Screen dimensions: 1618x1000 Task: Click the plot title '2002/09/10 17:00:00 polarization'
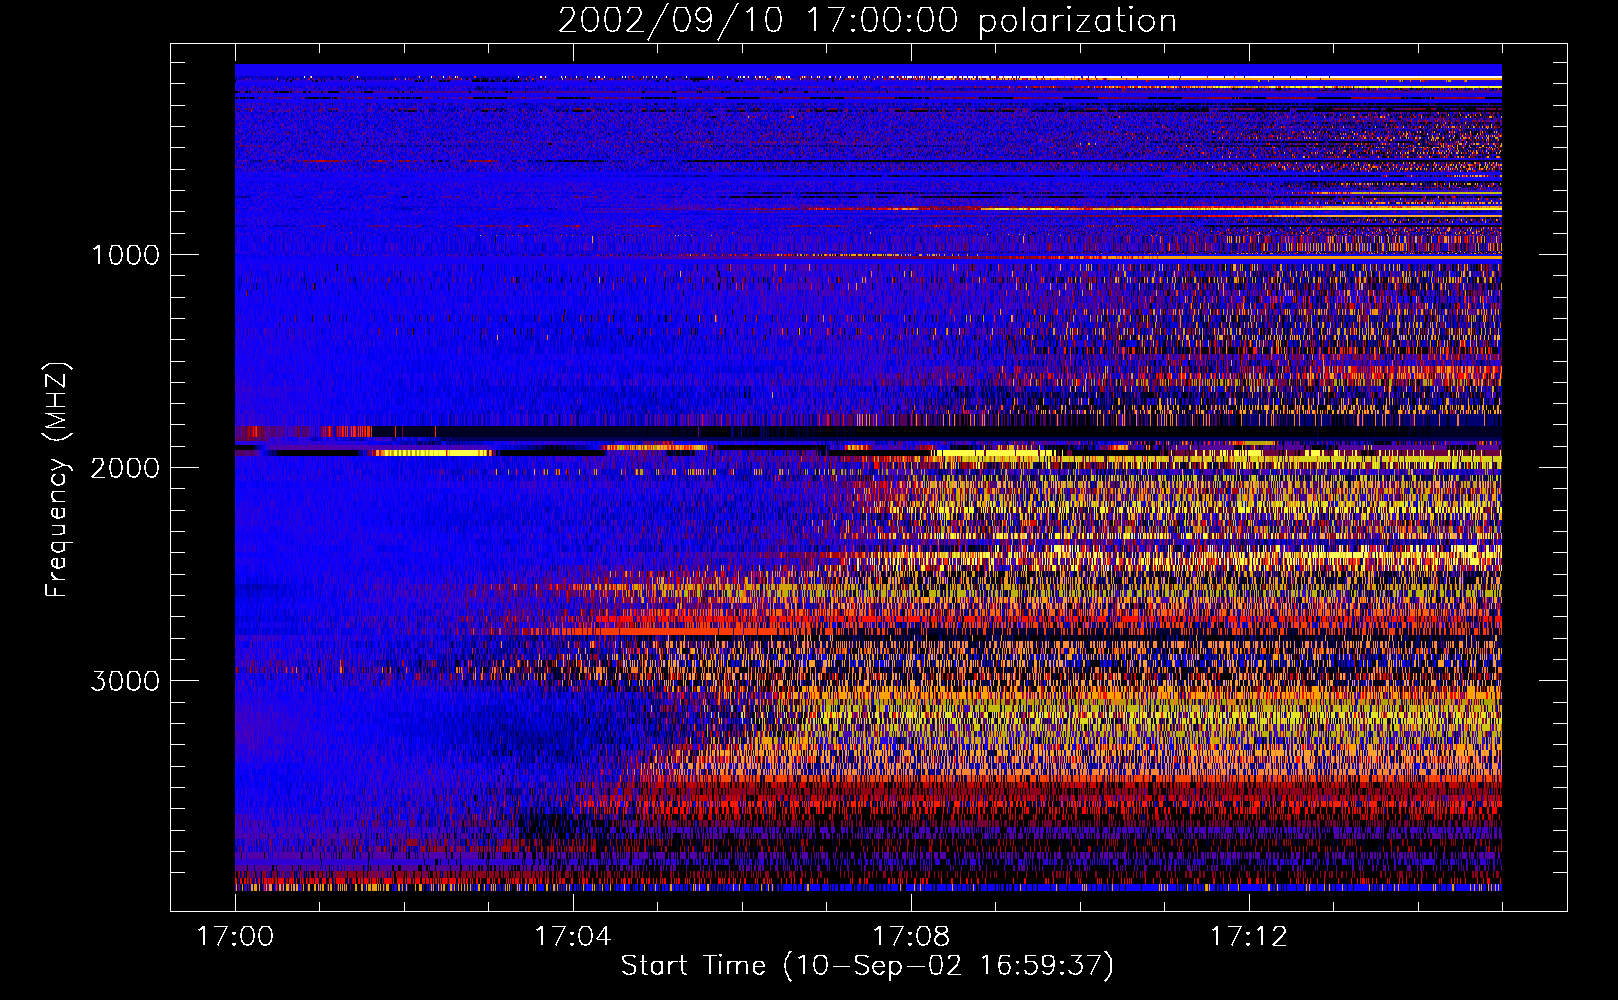point(867,20)
